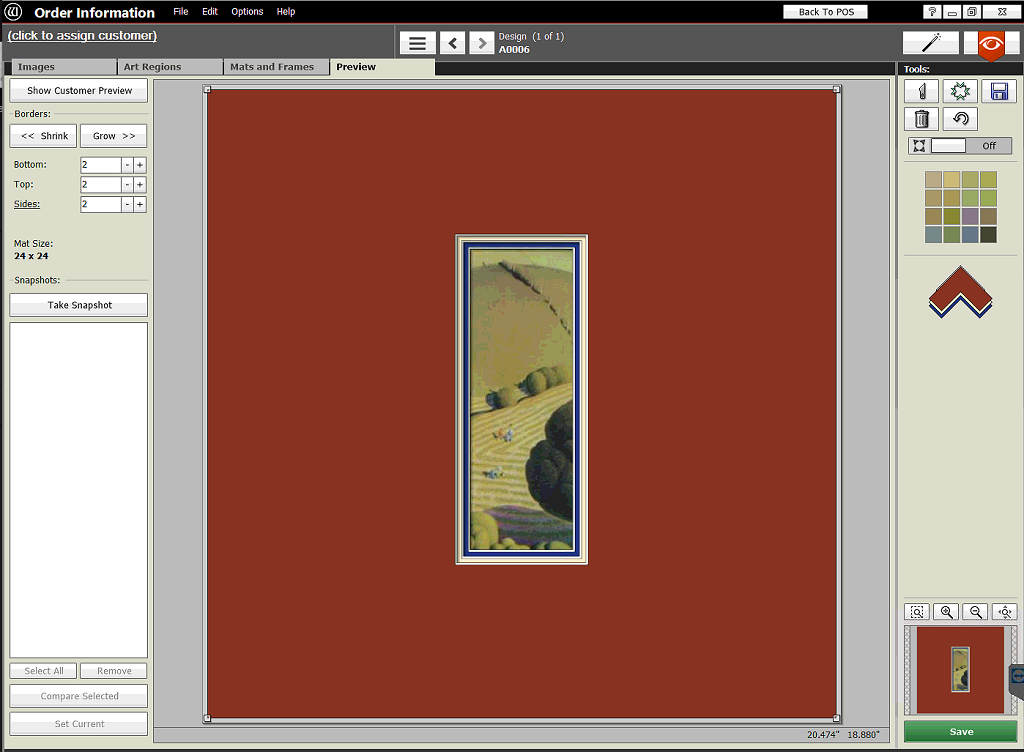Click the Top border input field
Image resolution: width=1024 pixels, height=752 pixels.
101,185
